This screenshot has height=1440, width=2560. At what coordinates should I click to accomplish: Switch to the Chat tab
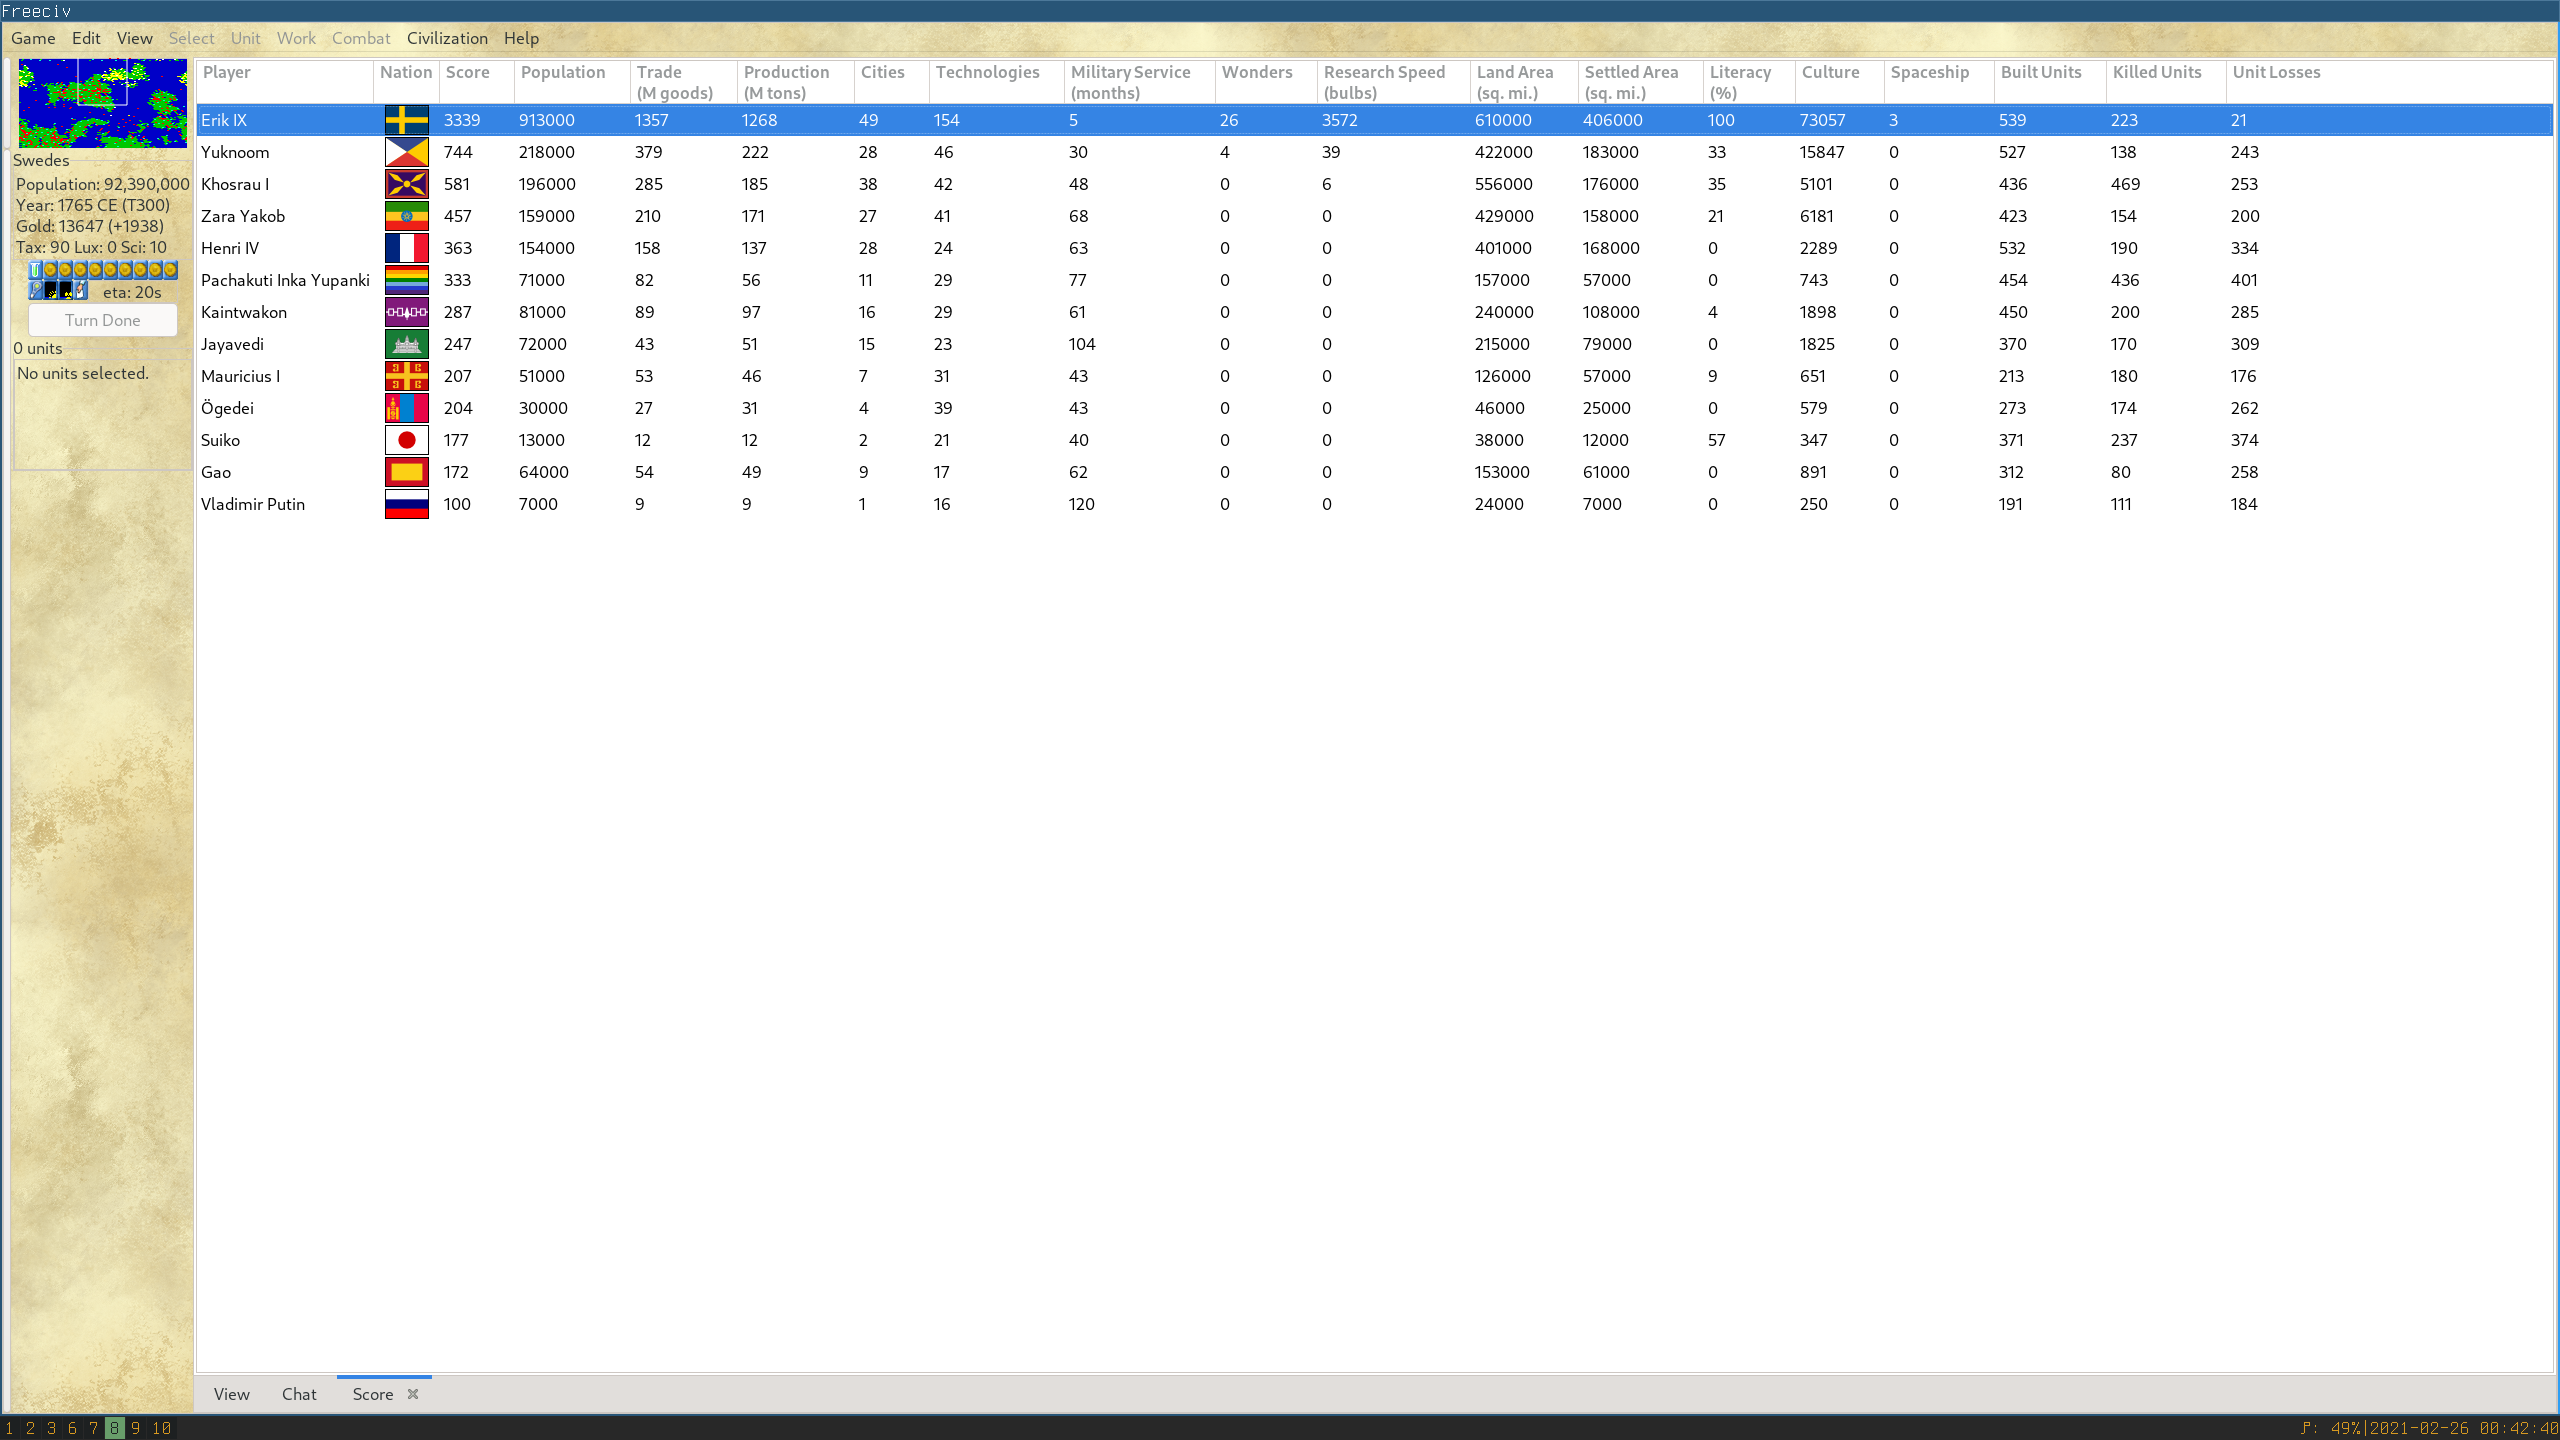coord(298,1394)
